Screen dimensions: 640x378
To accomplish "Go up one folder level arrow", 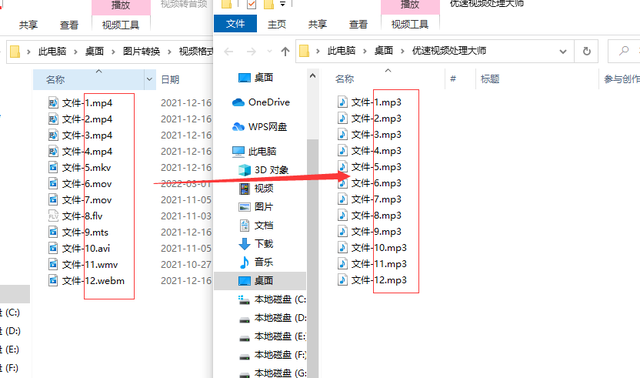I will (285, 51).
